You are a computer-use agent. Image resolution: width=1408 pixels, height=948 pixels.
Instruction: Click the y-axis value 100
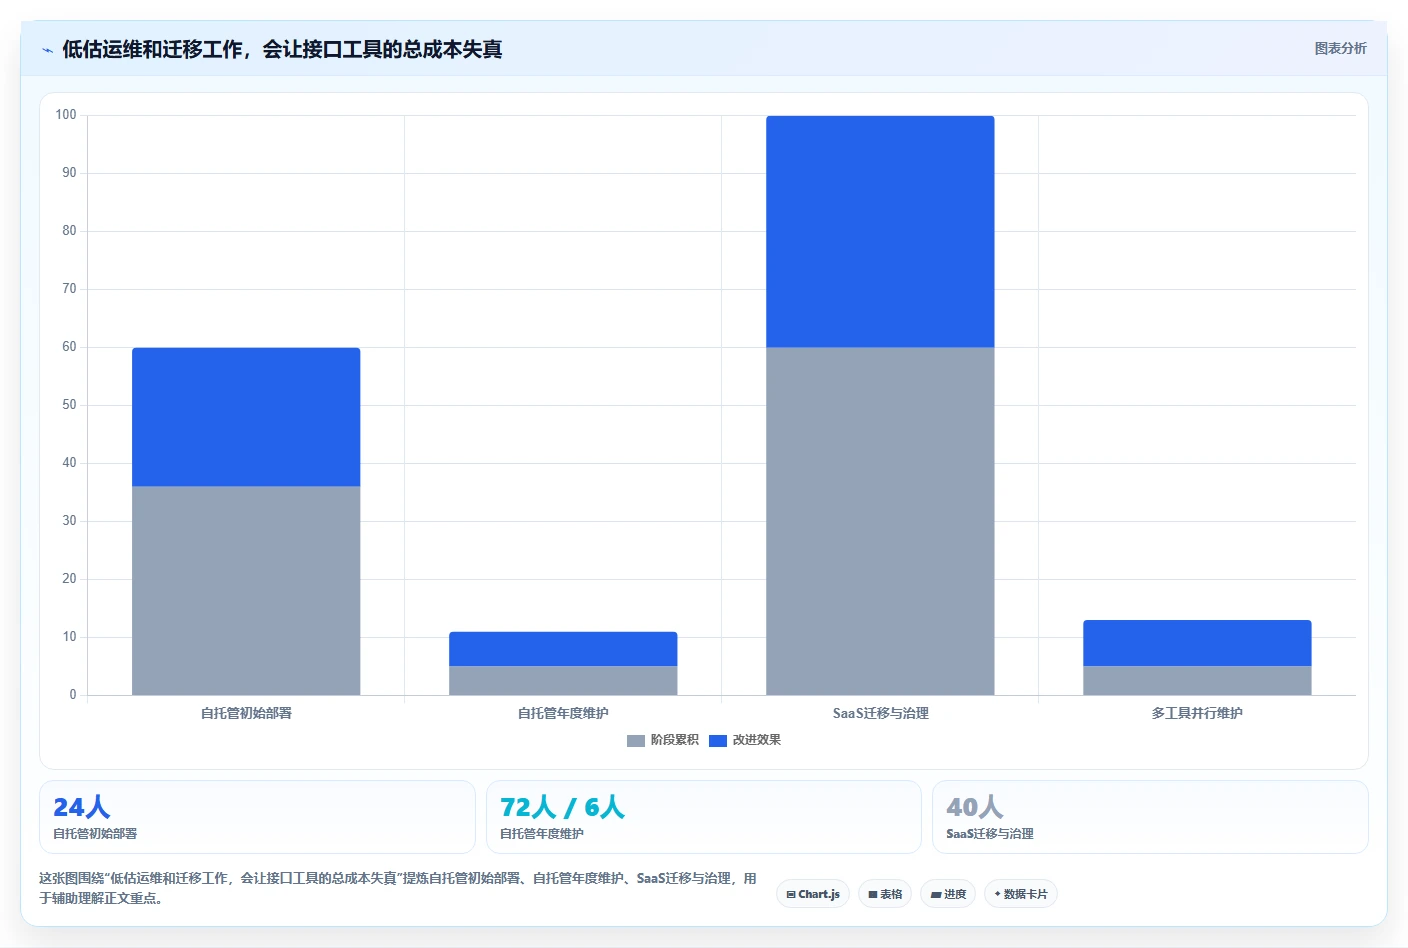66,115
